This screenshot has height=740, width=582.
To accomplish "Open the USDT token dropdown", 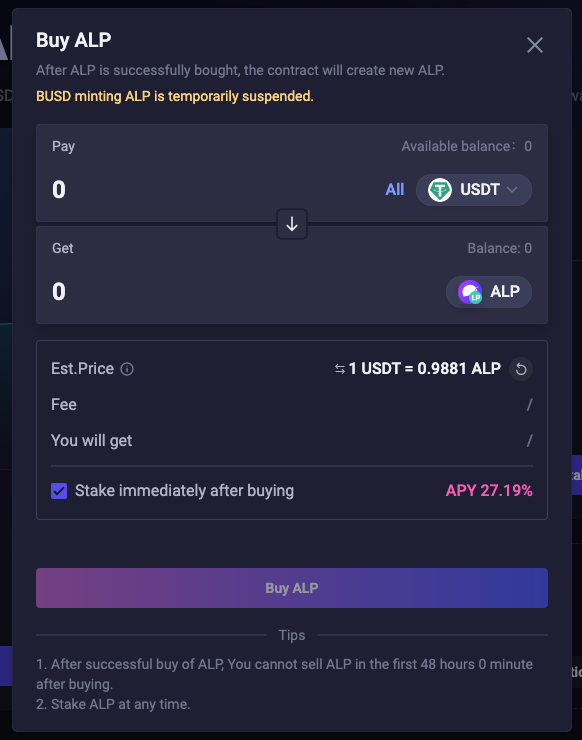I will [x=473, y=190].
